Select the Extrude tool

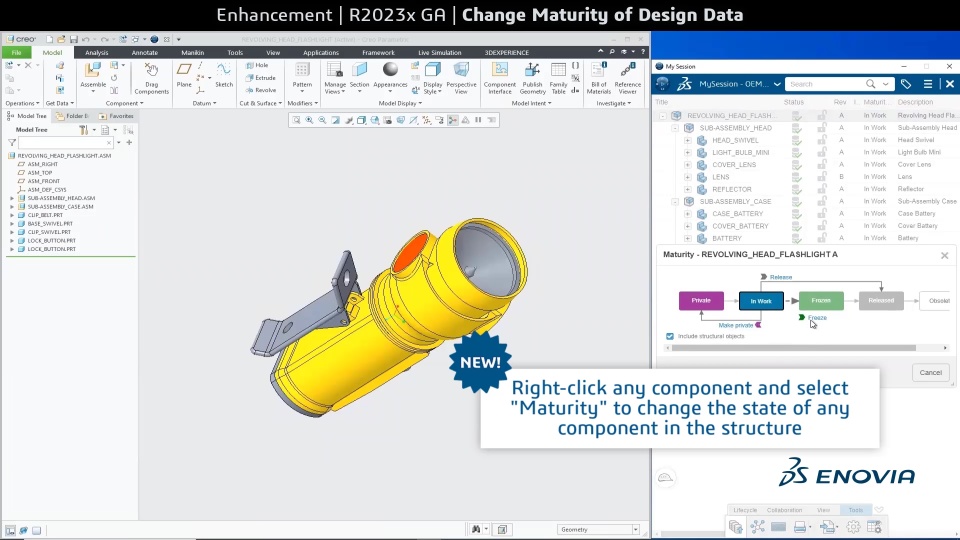pyautogui.click(x=261, y=78)
